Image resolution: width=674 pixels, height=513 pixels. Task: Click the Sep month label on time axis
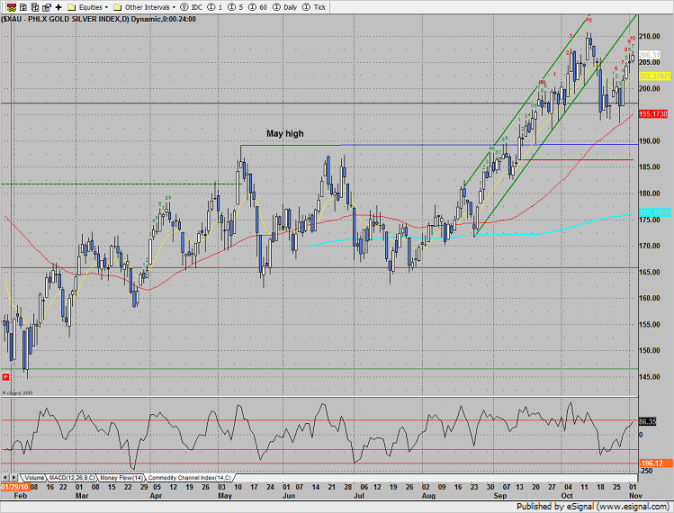coord(500,496)
